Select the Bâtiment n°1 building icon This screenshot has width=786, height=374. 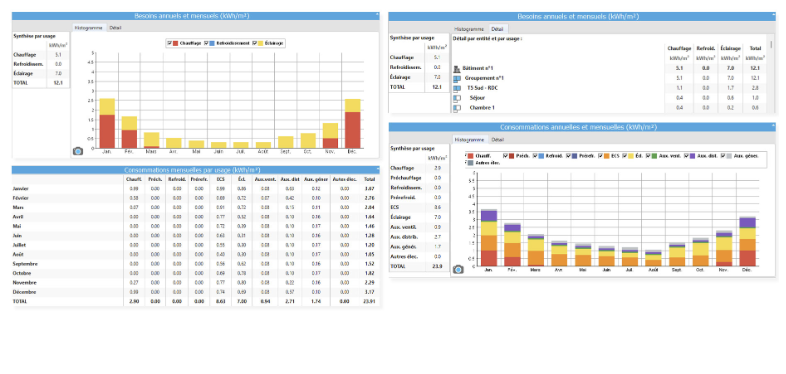point(457,68)
